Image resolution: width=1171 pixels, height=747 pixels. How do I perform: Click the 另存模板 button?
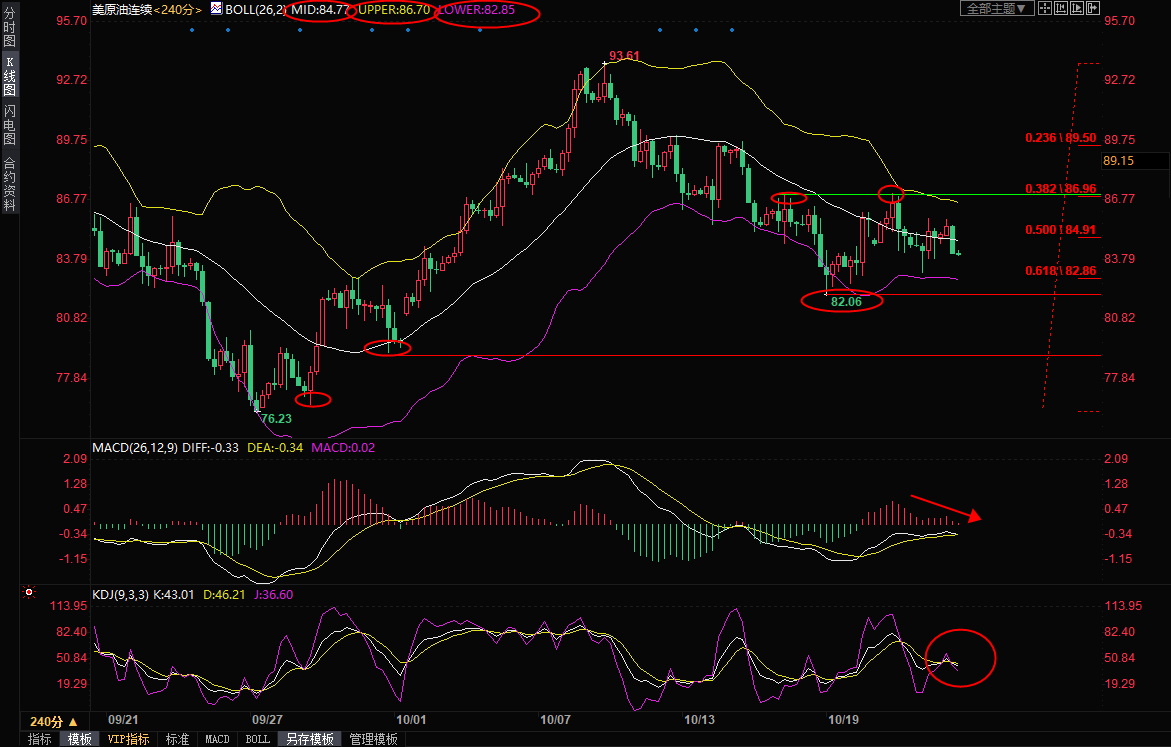point(309,739)
